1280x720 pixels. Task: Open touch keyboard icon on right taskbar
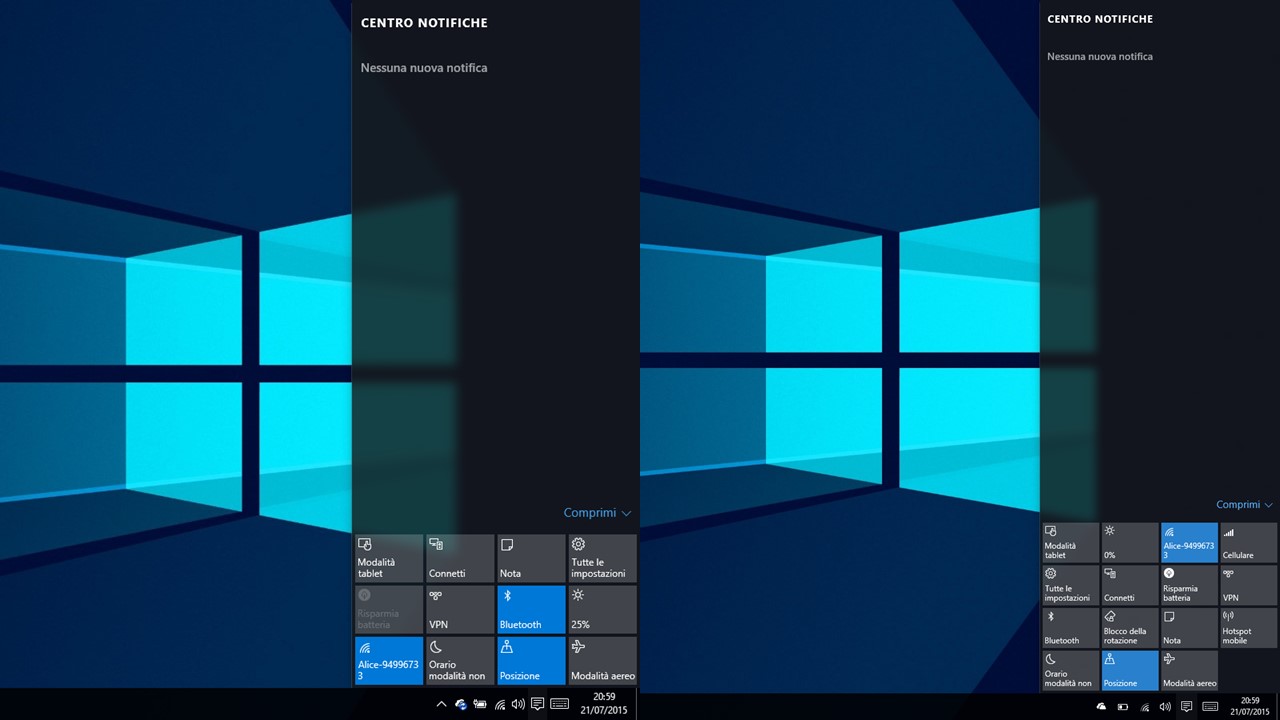[1210, 707]
